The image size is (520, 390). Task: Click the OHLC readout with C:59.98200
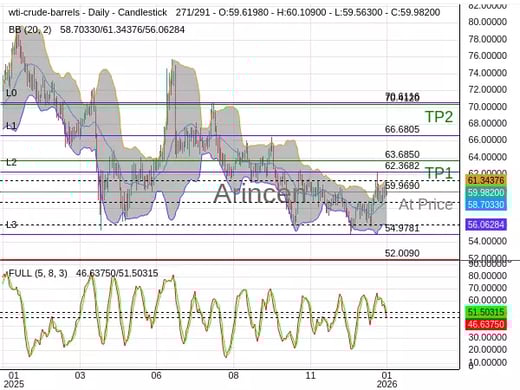click(x=308, y=13)
